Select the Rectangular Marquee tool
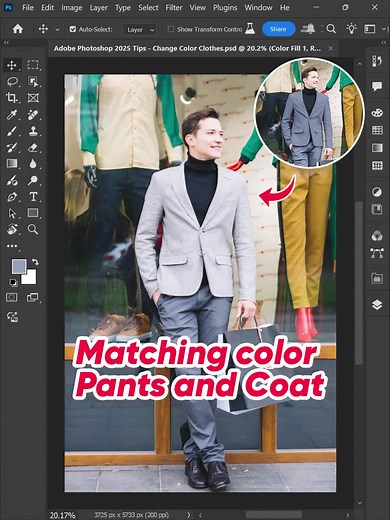The height and width of the screenshot is (520, 390). (33, 65)
